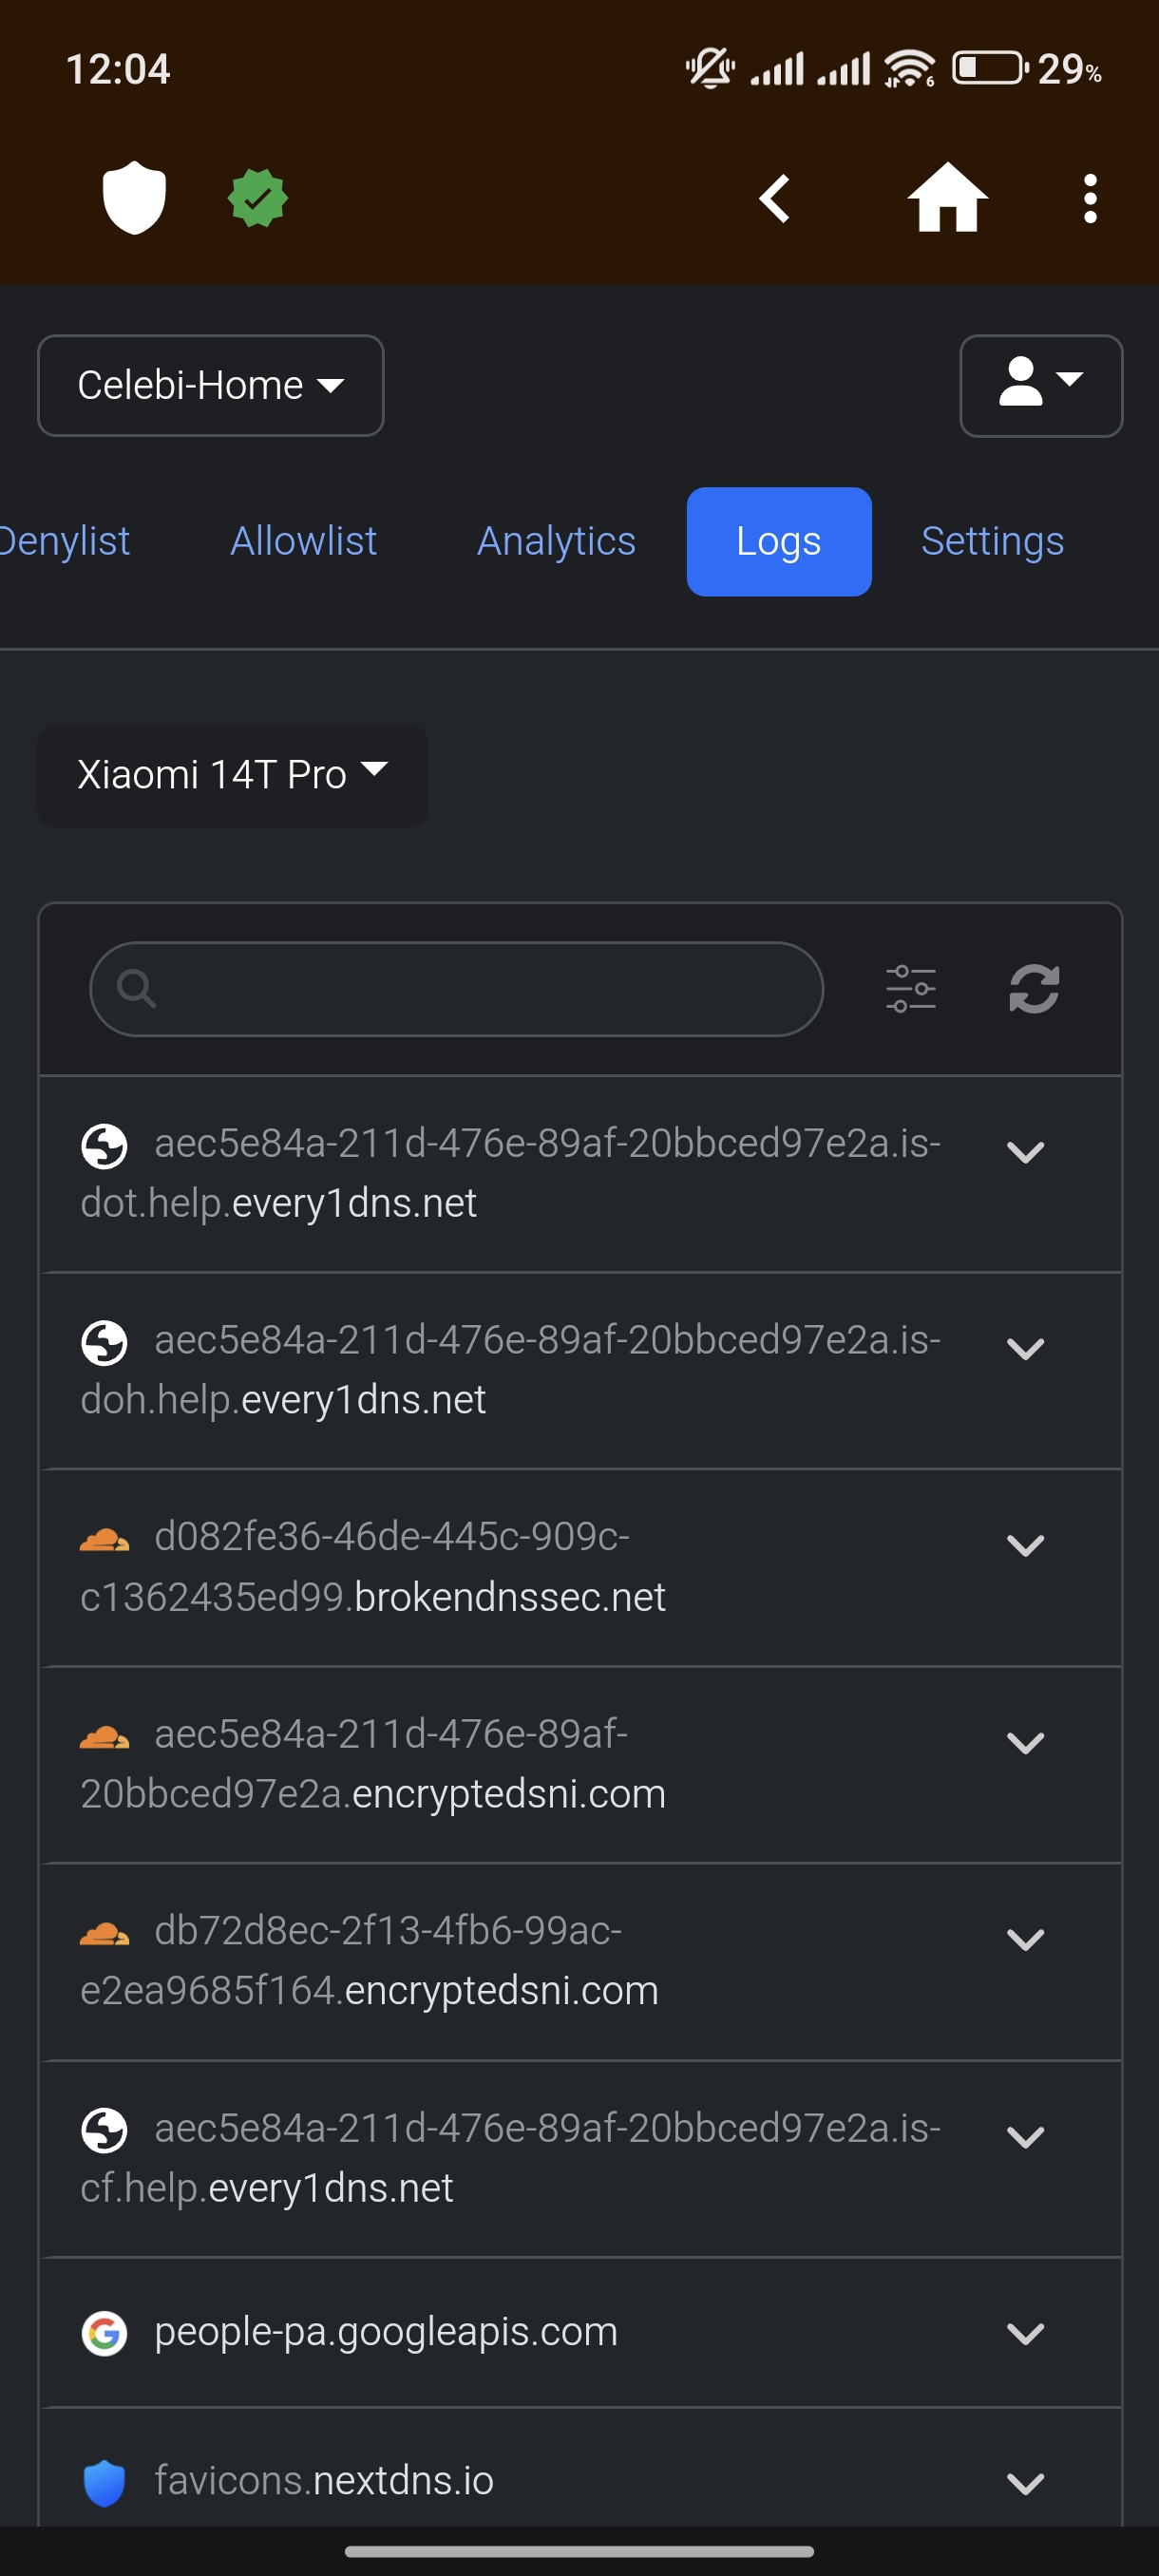Refresh the logs with reload icon
Image resolution: width=1159 pixels, height=2576 pixels.
1034,989
